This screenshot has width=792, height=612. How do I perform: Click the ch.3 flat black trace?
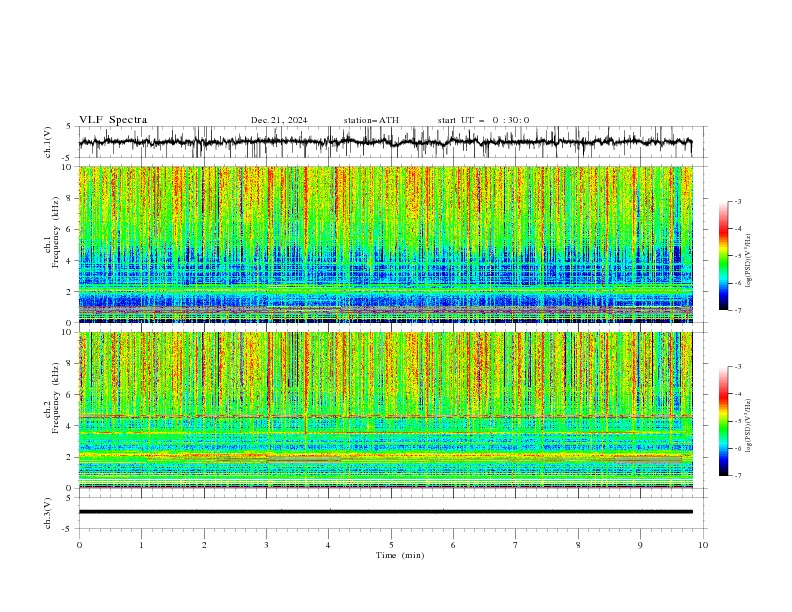pos(385,512)
